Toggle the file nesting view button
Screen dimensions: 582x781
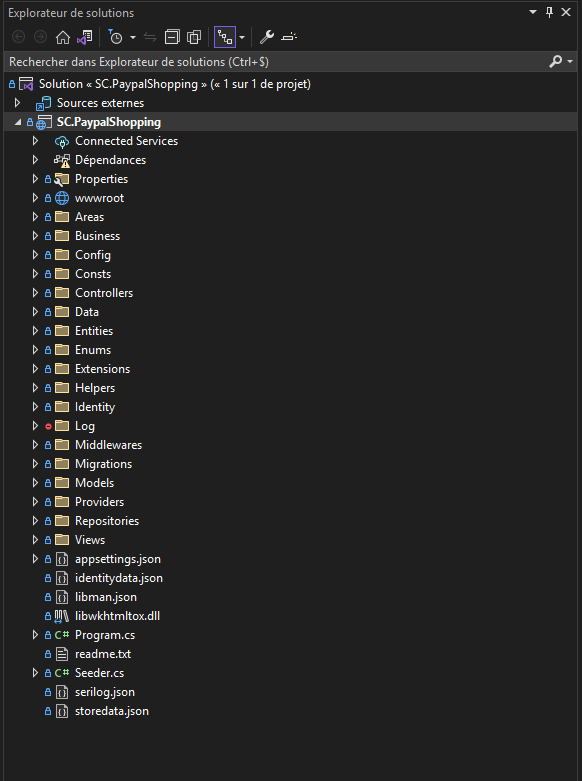(x=225, y=37)
